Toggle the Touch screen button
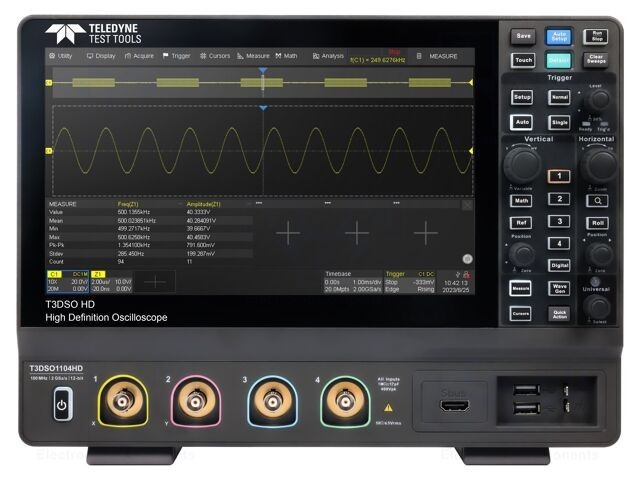The width and height of the screenshot is (640, 480). [523, 60]
